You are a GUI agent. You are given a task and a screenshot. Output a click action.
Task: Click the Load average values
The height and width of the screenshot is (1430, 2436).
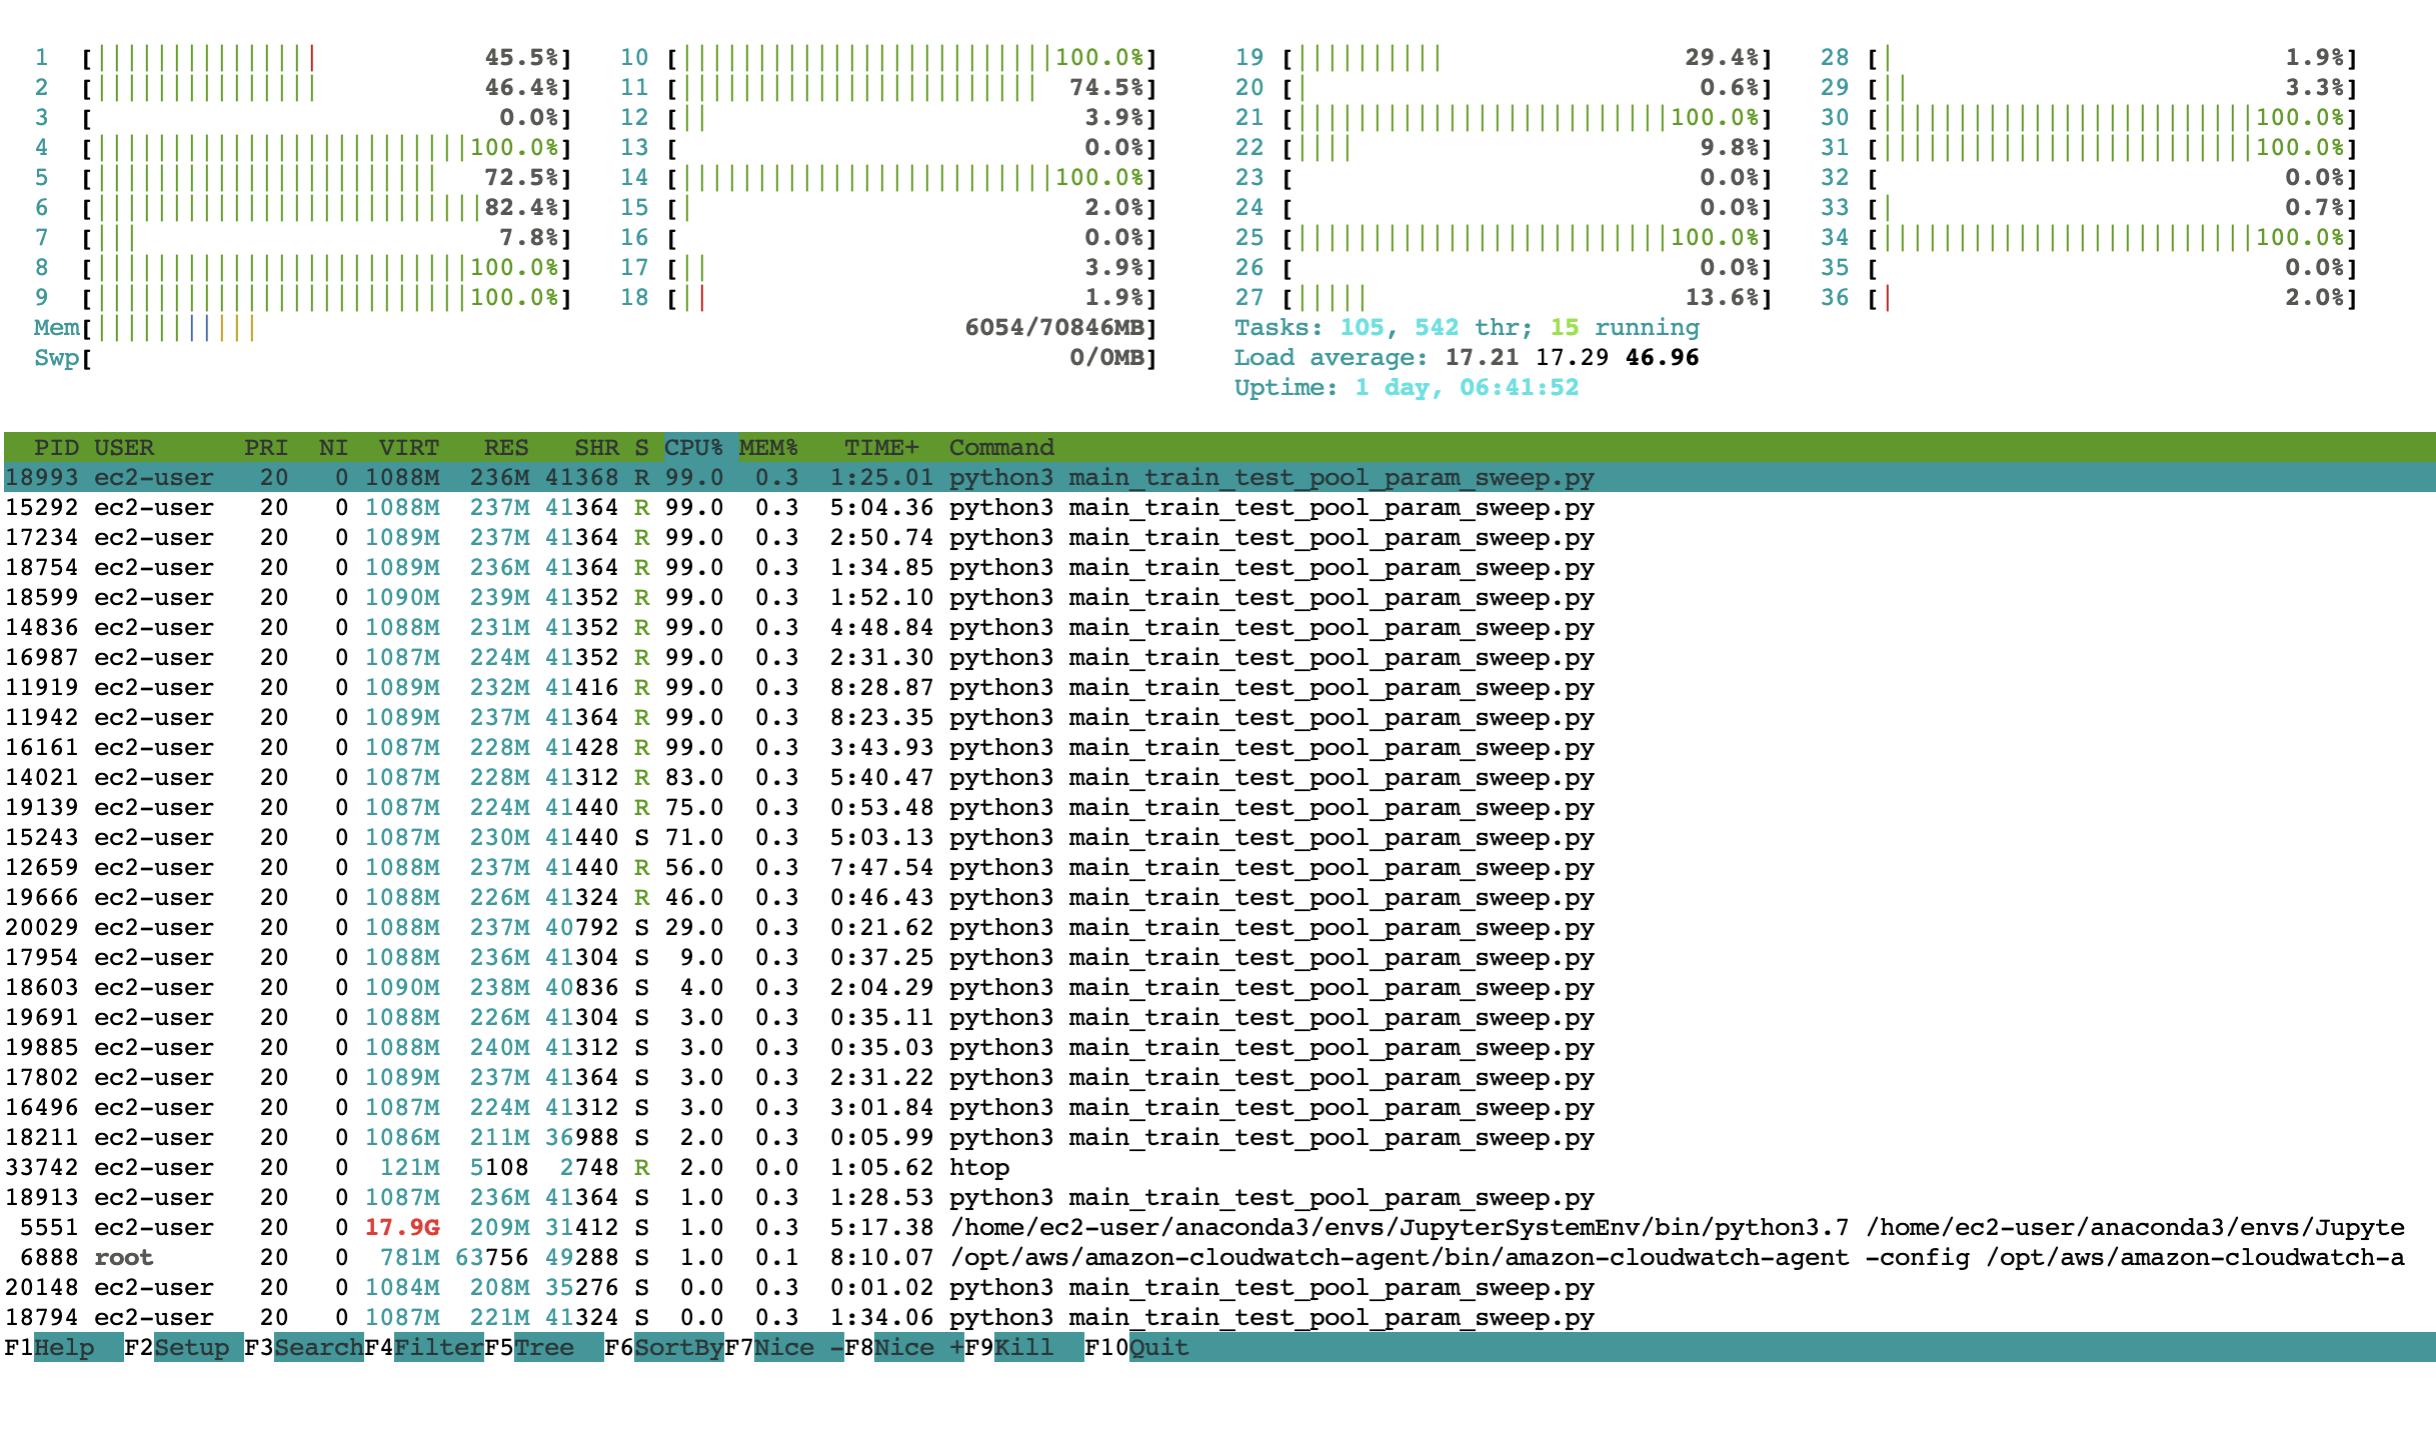coord(1572,357)
